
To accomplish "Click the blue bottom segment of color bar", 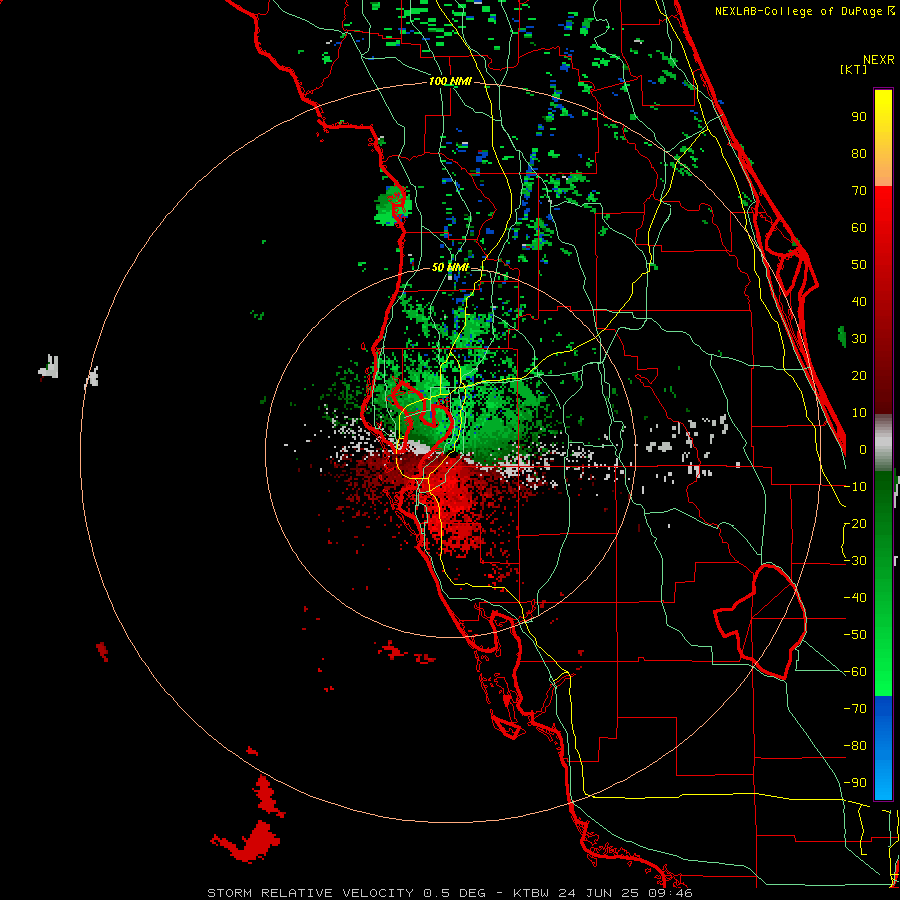I will [883, 748].
